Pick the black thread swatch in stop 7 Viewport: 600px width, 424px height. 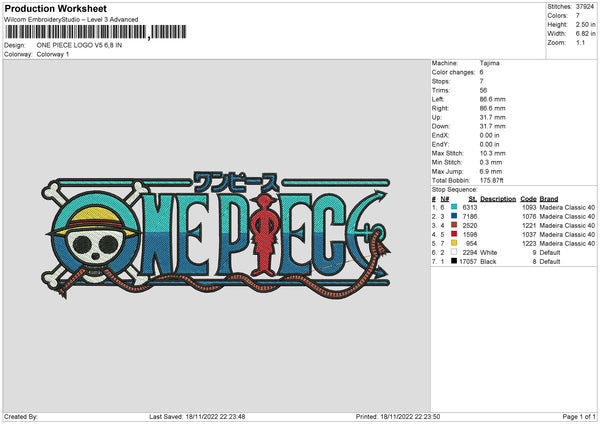click(x=454, y=261)
